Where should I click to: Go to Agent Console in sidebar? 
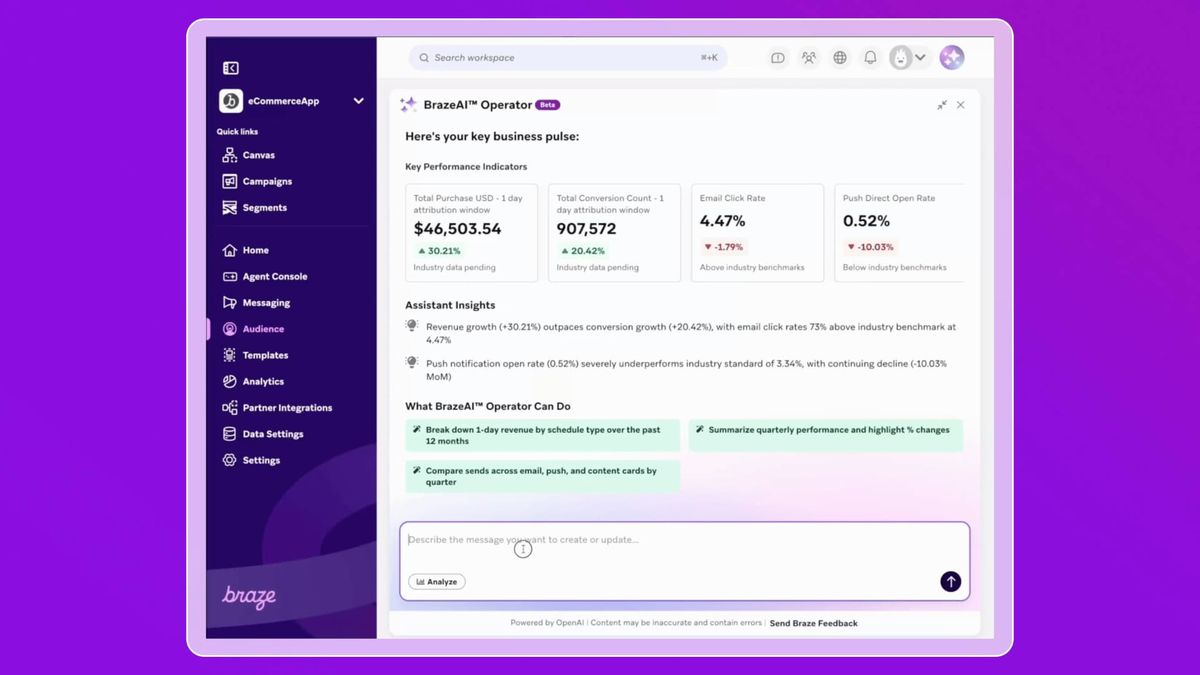[274, 276]
